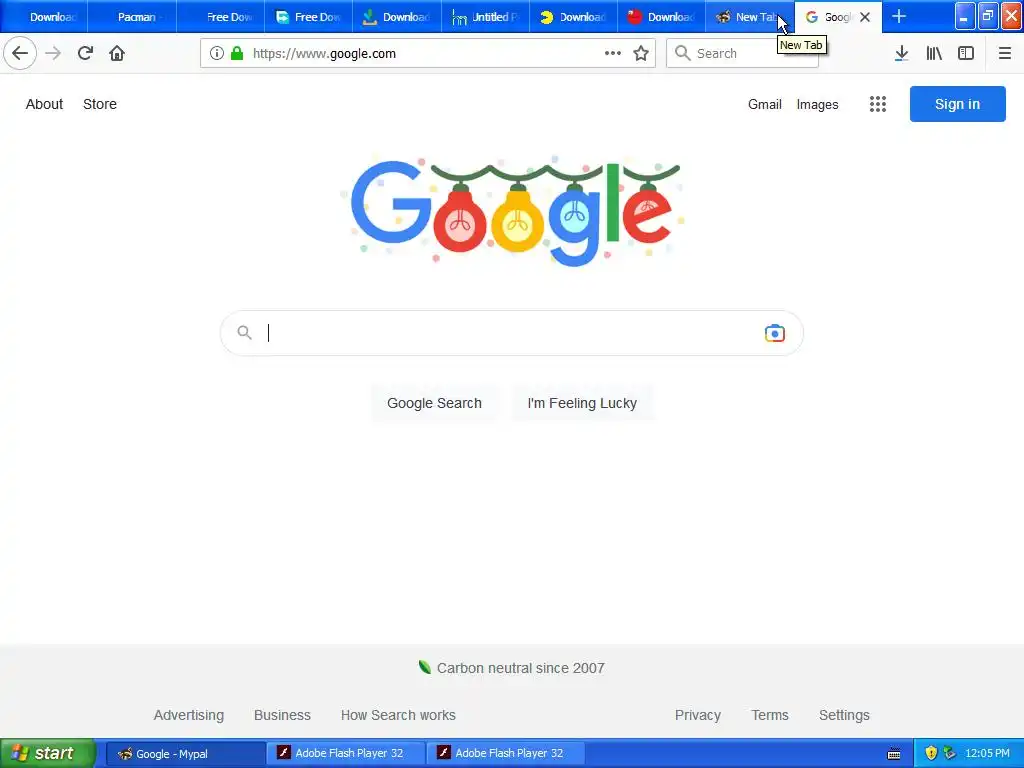Switch to the Untitled tab
Viewport: 1024px width, 768px height.
point(485,17)
